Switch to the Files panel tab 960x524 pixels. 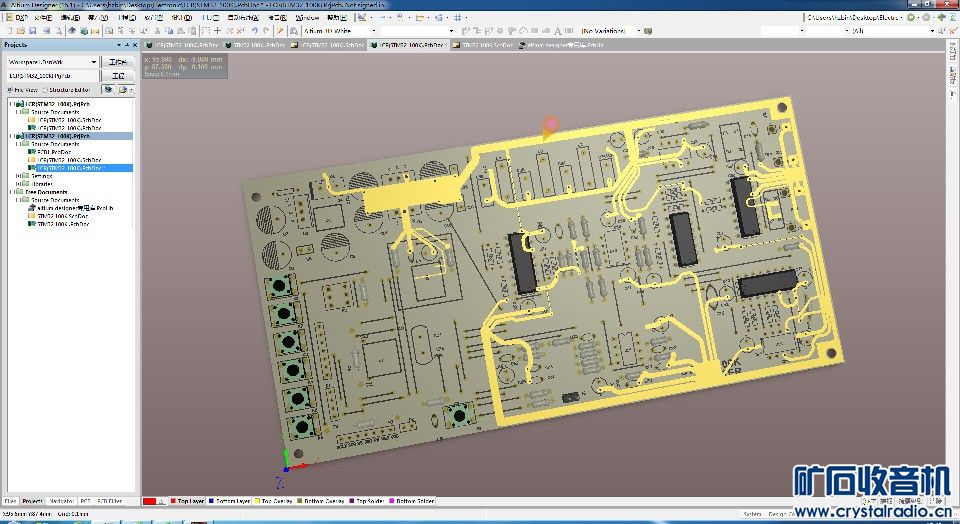[10, 500]
